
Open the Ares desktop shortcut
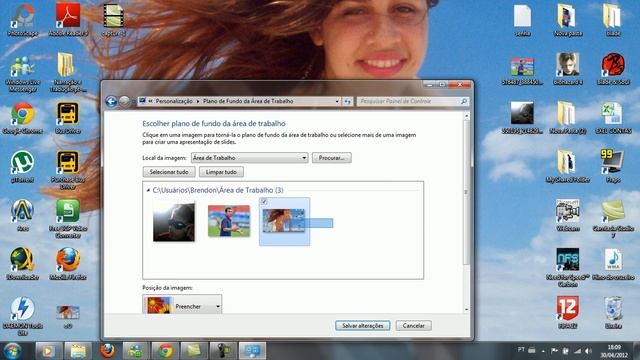pos(23,216)
